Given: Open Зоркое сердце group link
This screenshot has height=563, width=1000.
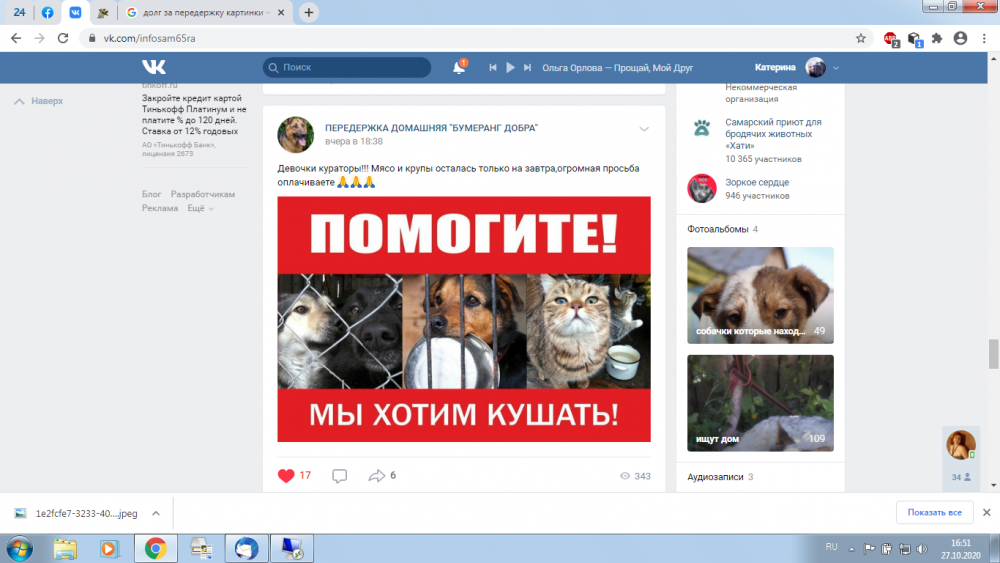Looking at the screenshot, I should tap(757, 182).
